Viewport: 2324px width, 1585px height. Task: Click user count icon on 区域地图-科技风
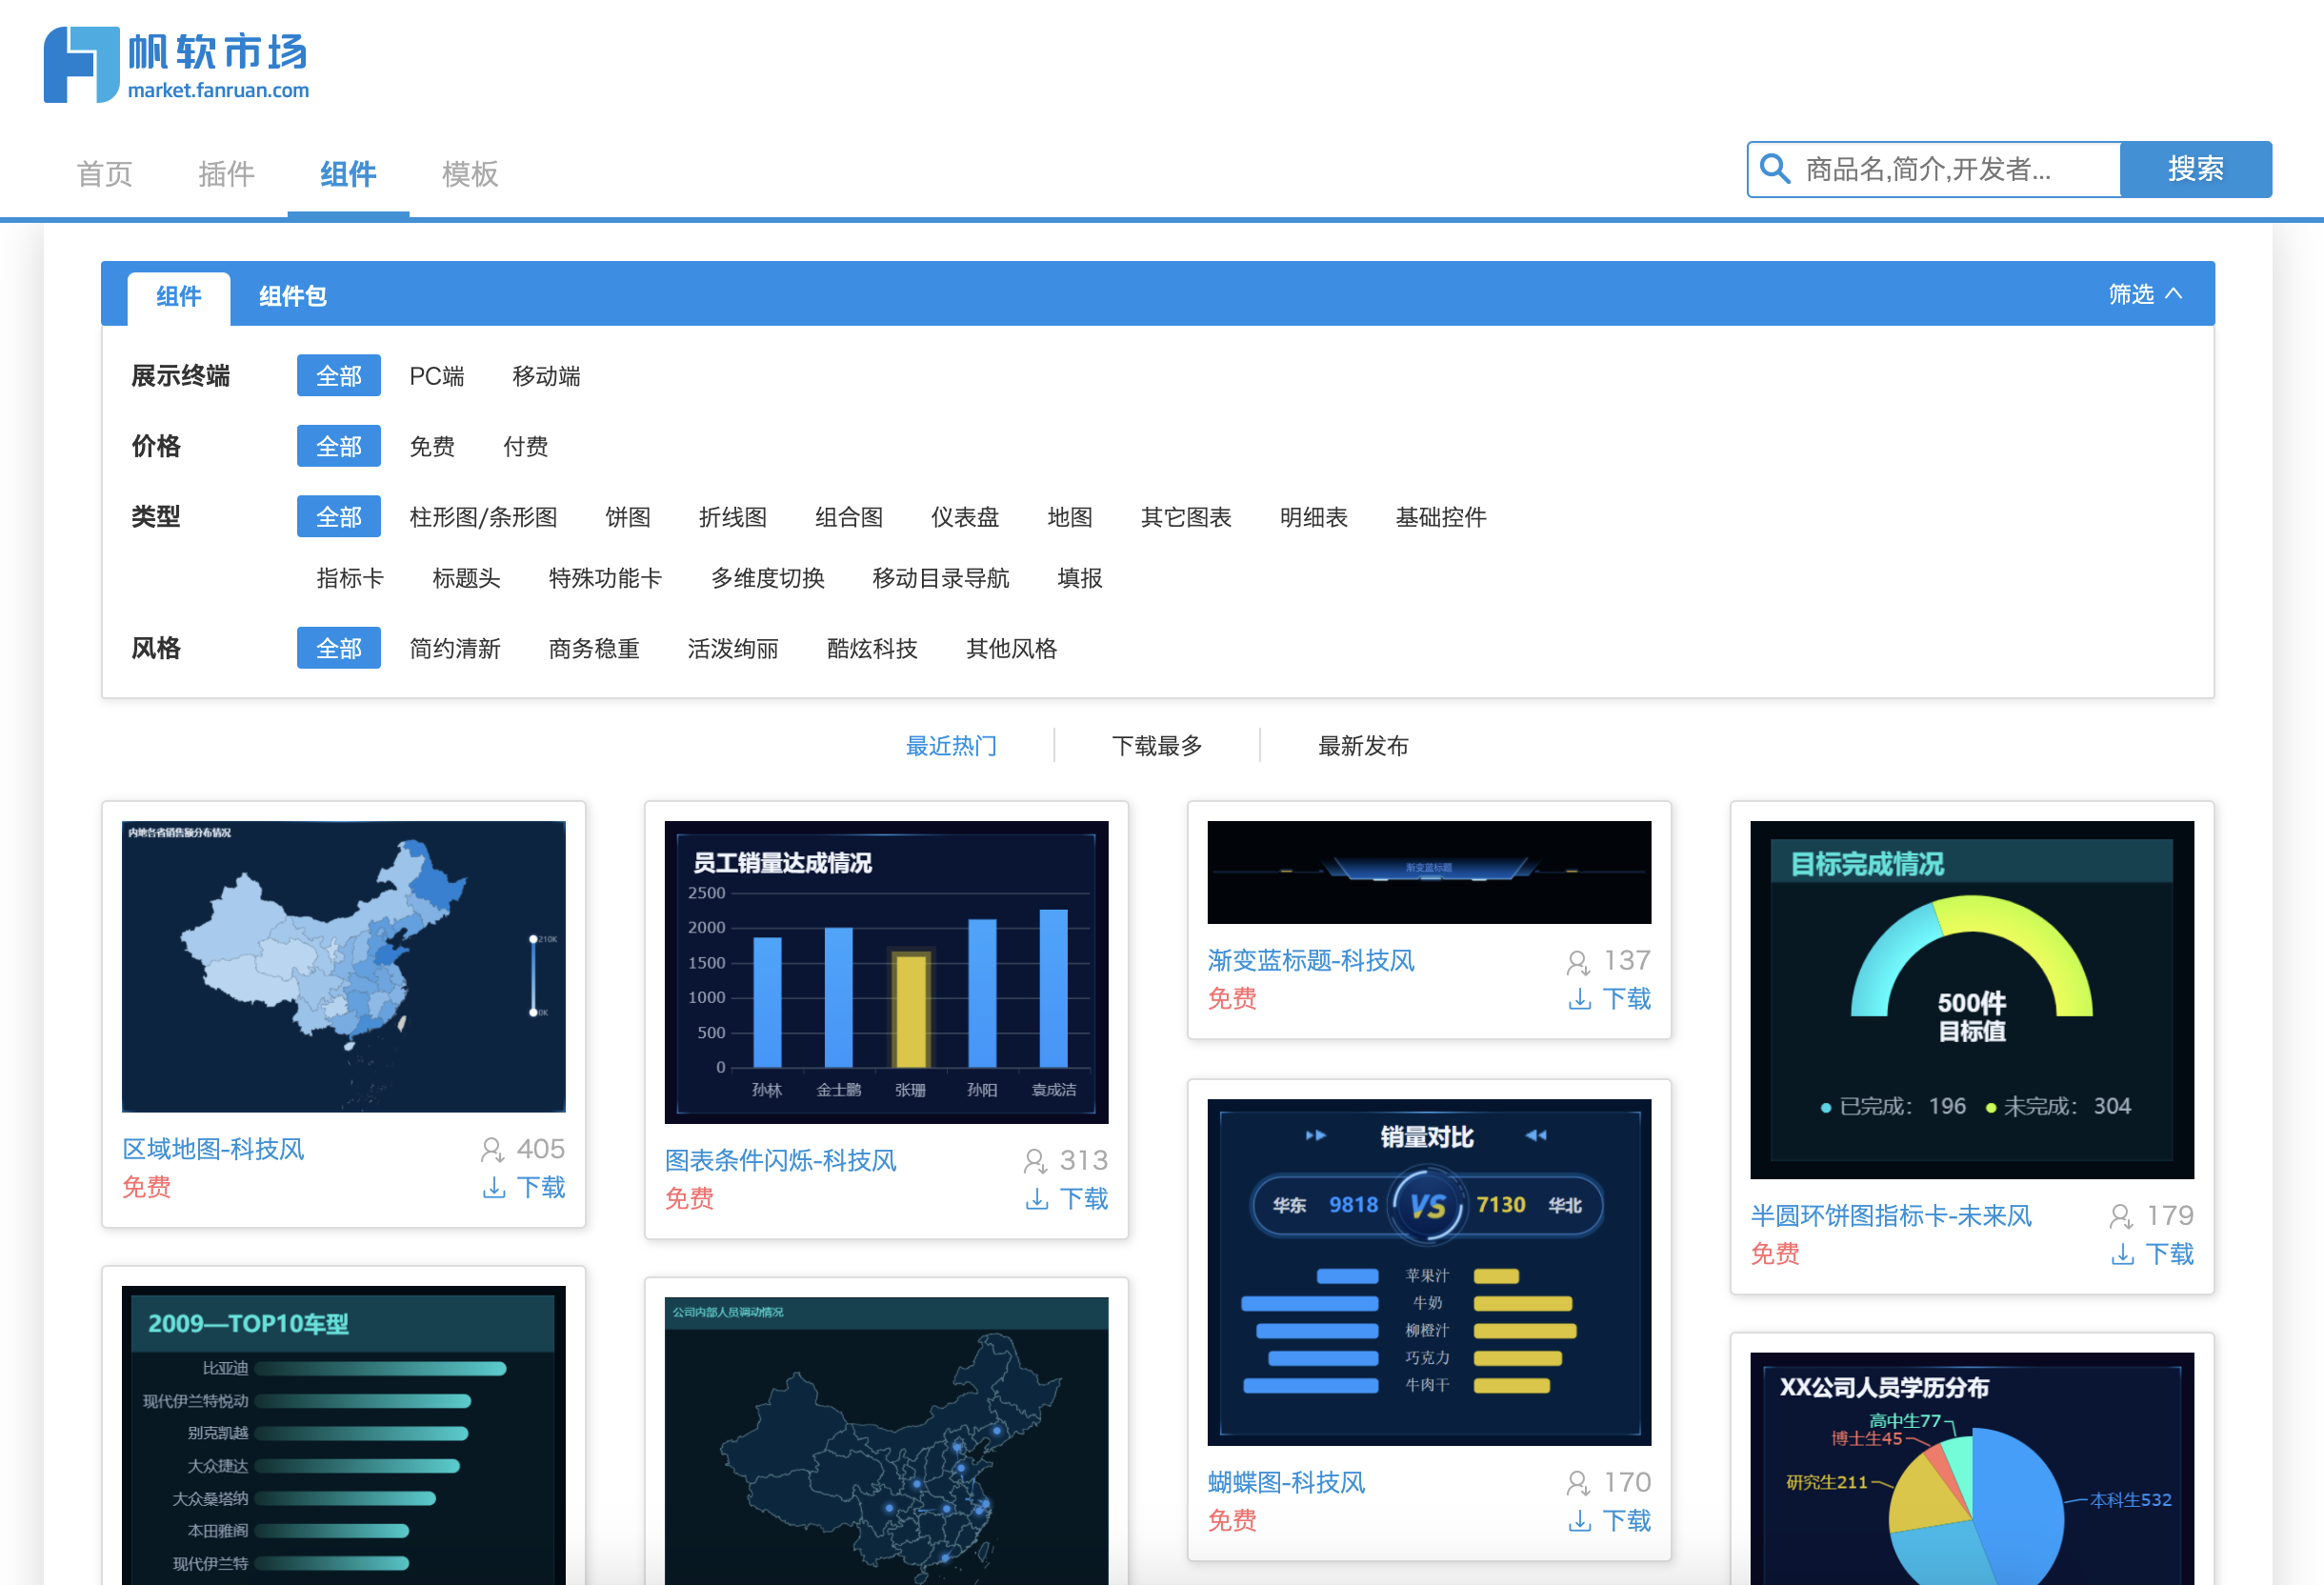click(491, 1149)
